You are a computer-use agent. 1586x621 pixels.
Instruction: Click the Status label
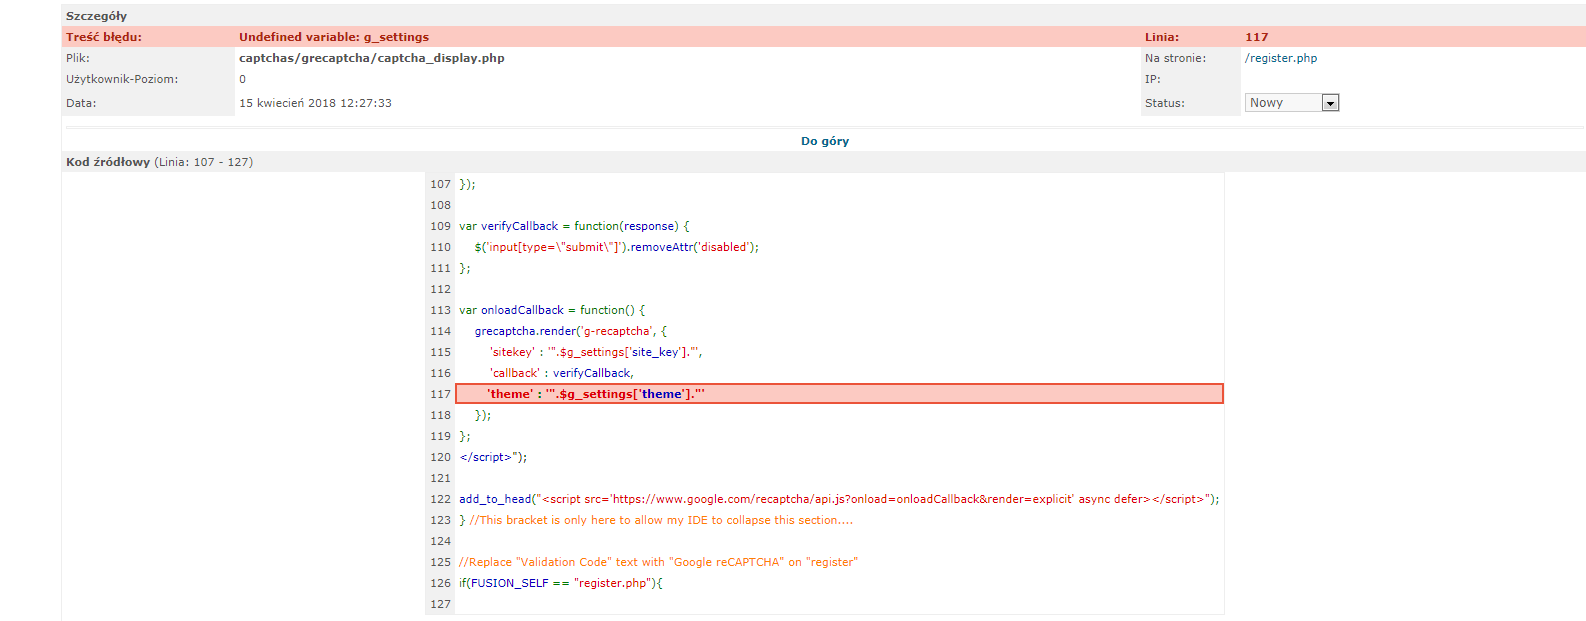coord(1165,103)
